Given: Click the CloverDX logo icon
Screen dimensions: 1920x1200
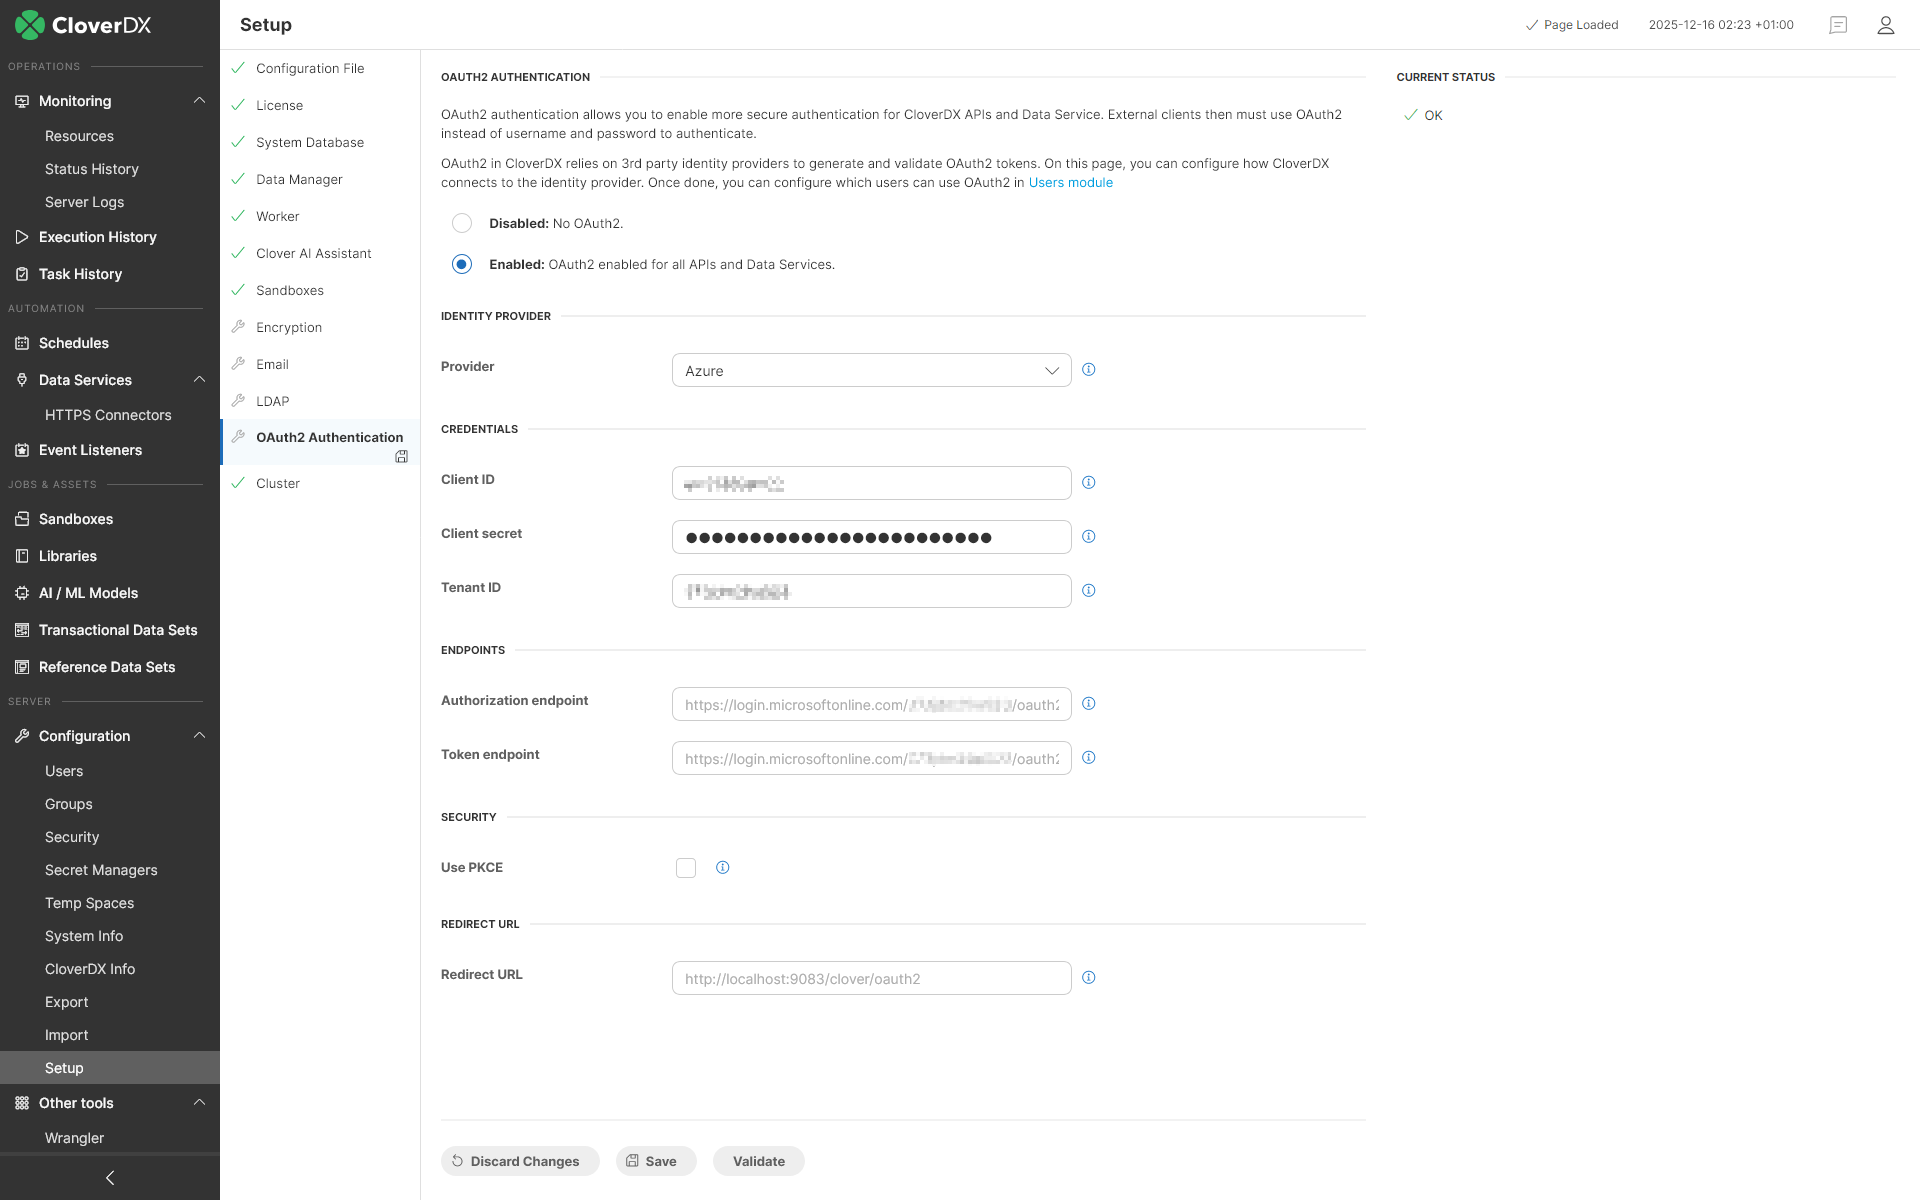Looking at the screenshot, I should [x=29, y=24].
